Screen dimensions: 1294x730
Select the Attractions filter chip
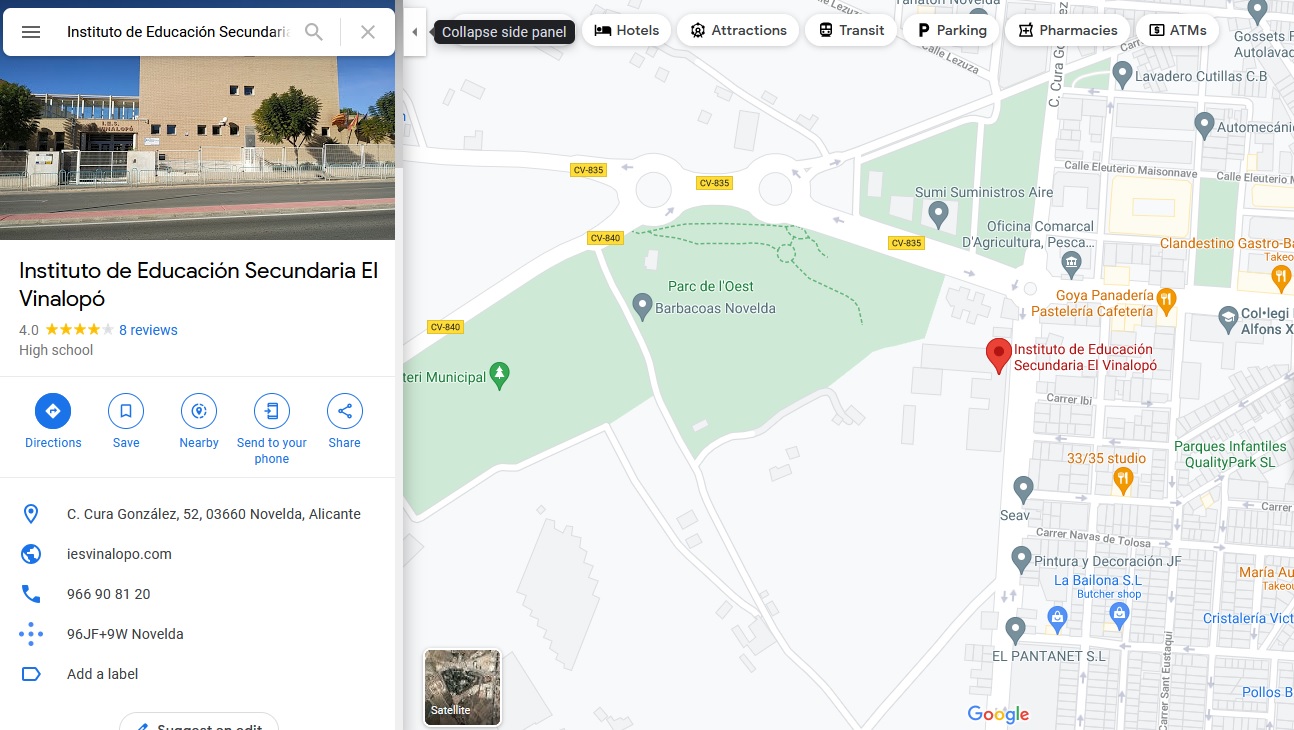738,30
